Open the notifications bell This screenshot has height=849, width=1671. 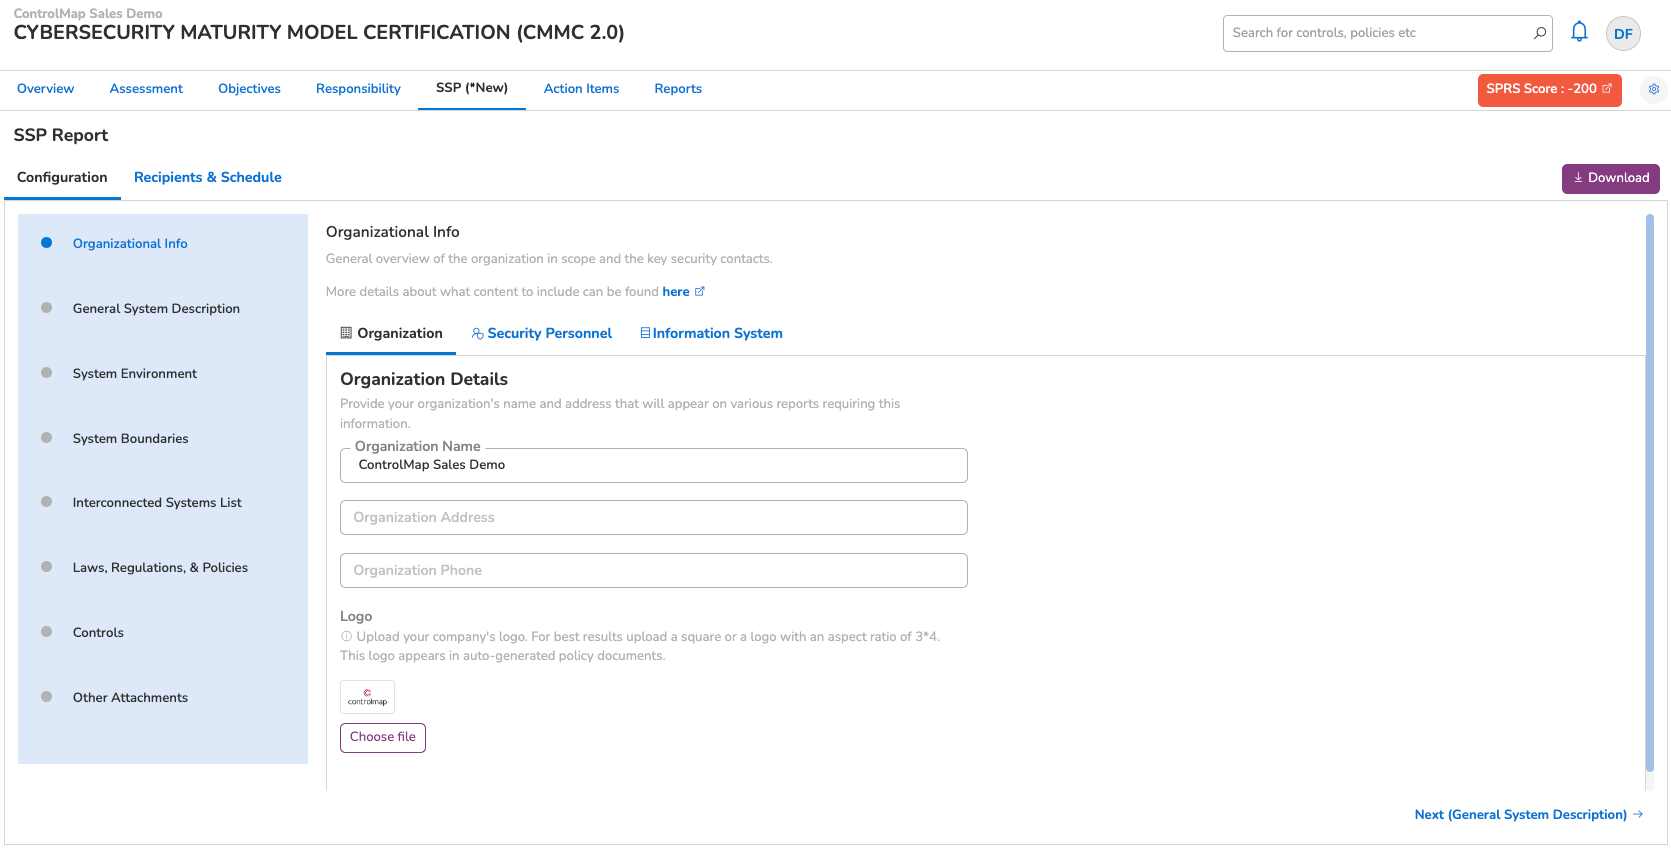(x=1579, y=32)
